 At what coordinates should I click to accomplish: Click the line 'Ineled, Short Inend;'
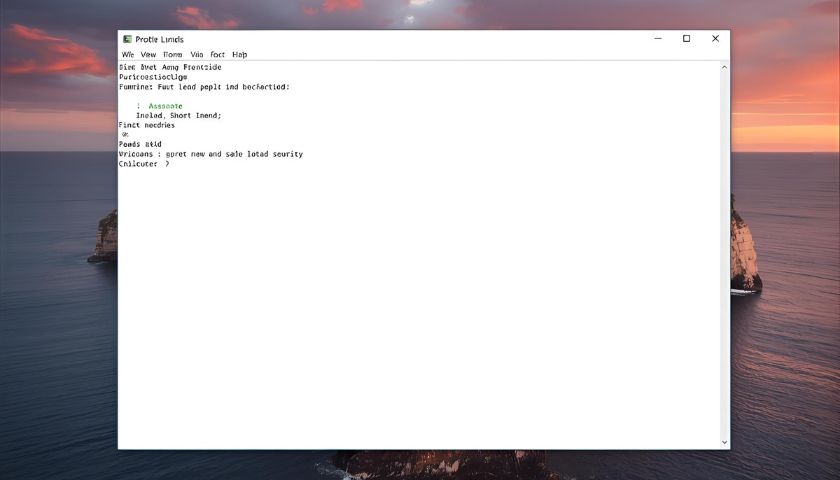click(x=178, y=116)
